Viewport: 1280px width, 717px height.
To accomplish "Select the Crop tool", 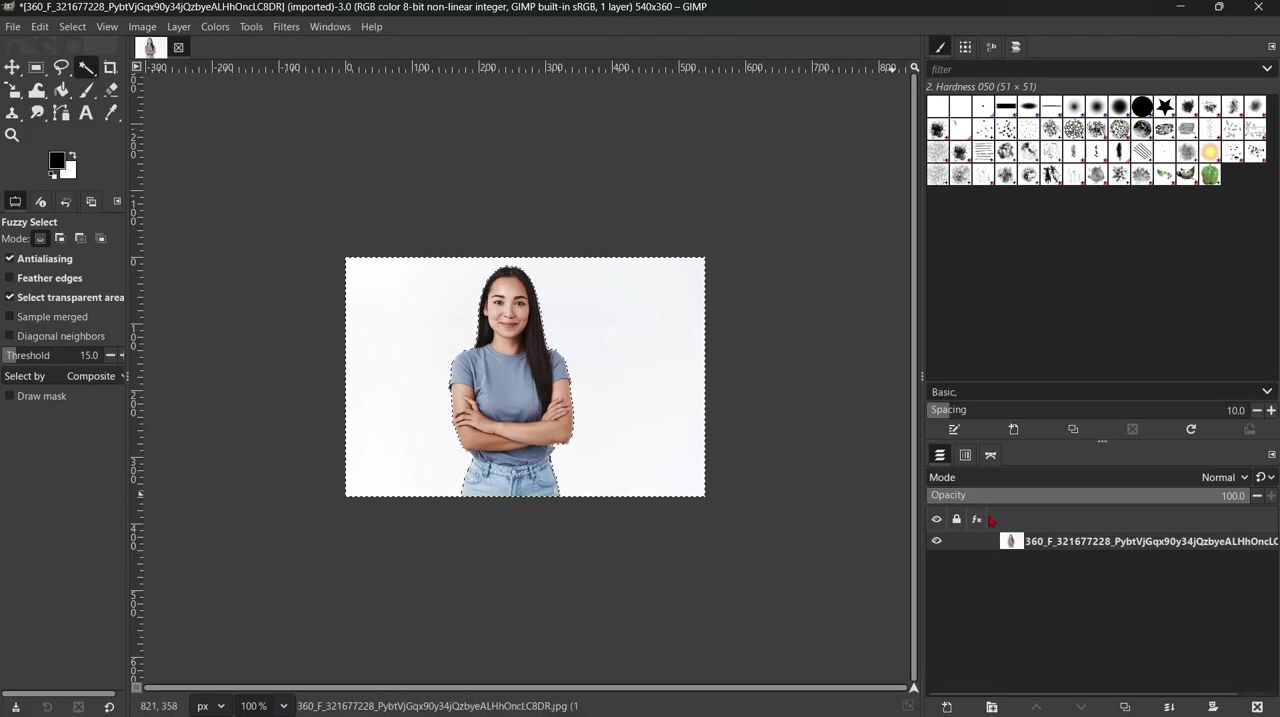I will coord(110,68).
